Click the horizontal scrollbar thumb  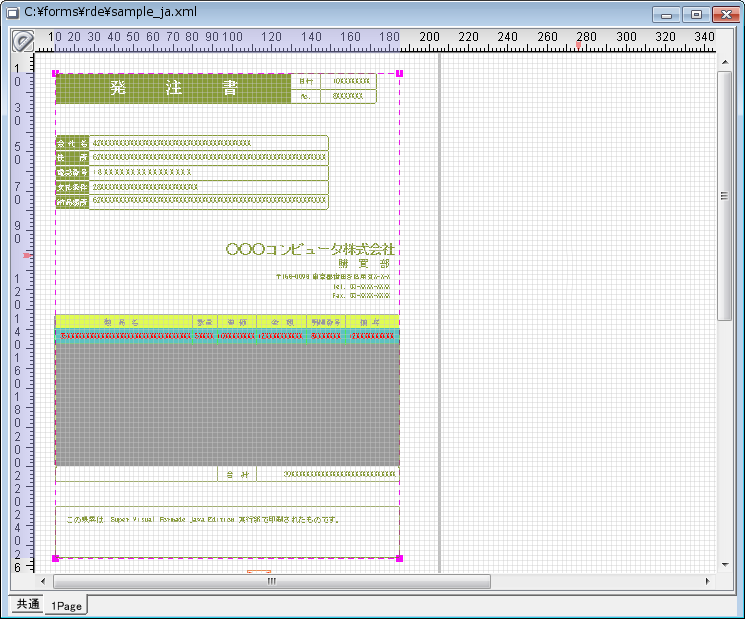tap(272, 581)
